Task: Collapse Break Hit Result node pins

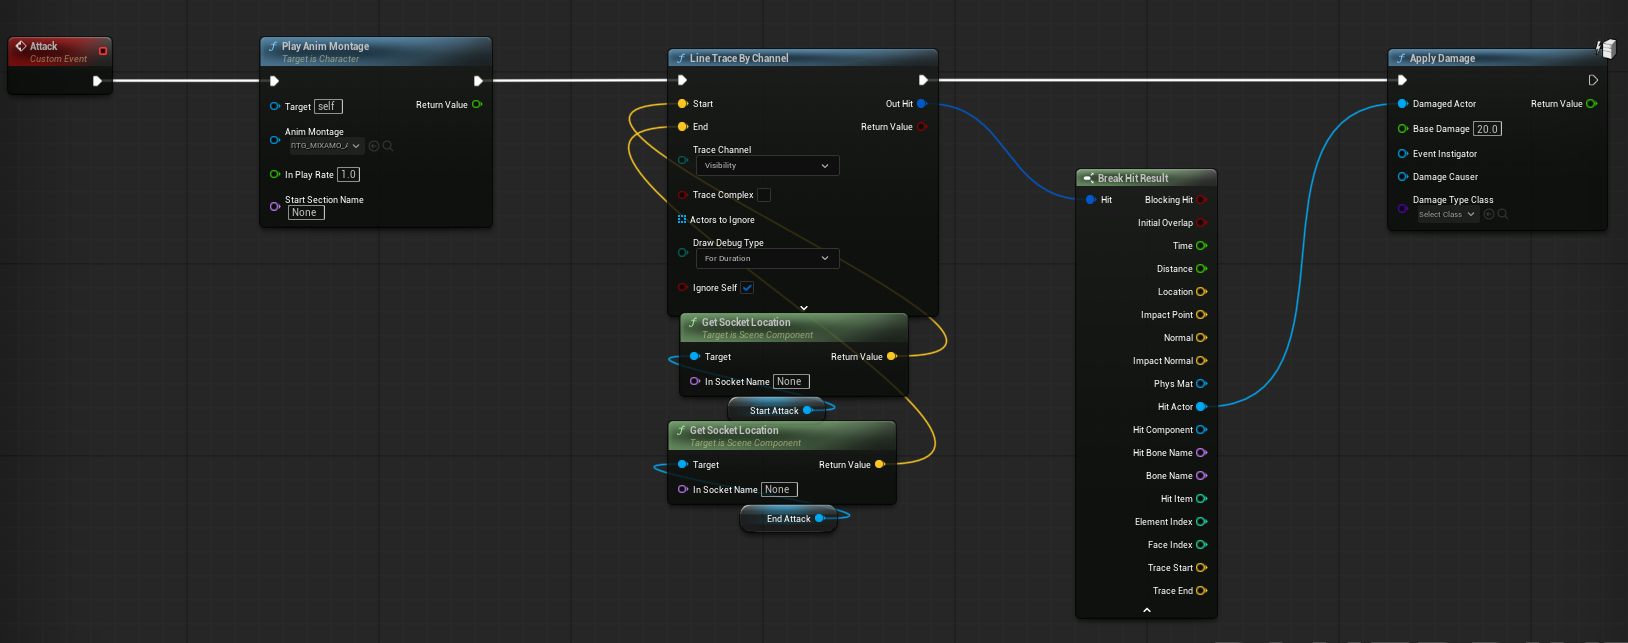Action: (1146, 610)
